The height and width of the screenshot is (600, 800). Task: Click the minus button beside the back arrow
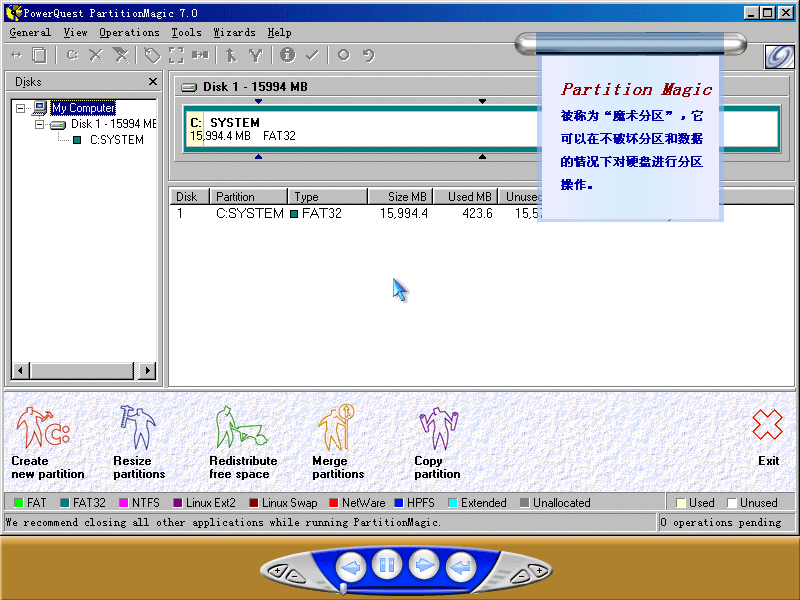pyautogui.click(x=296, y=577)
